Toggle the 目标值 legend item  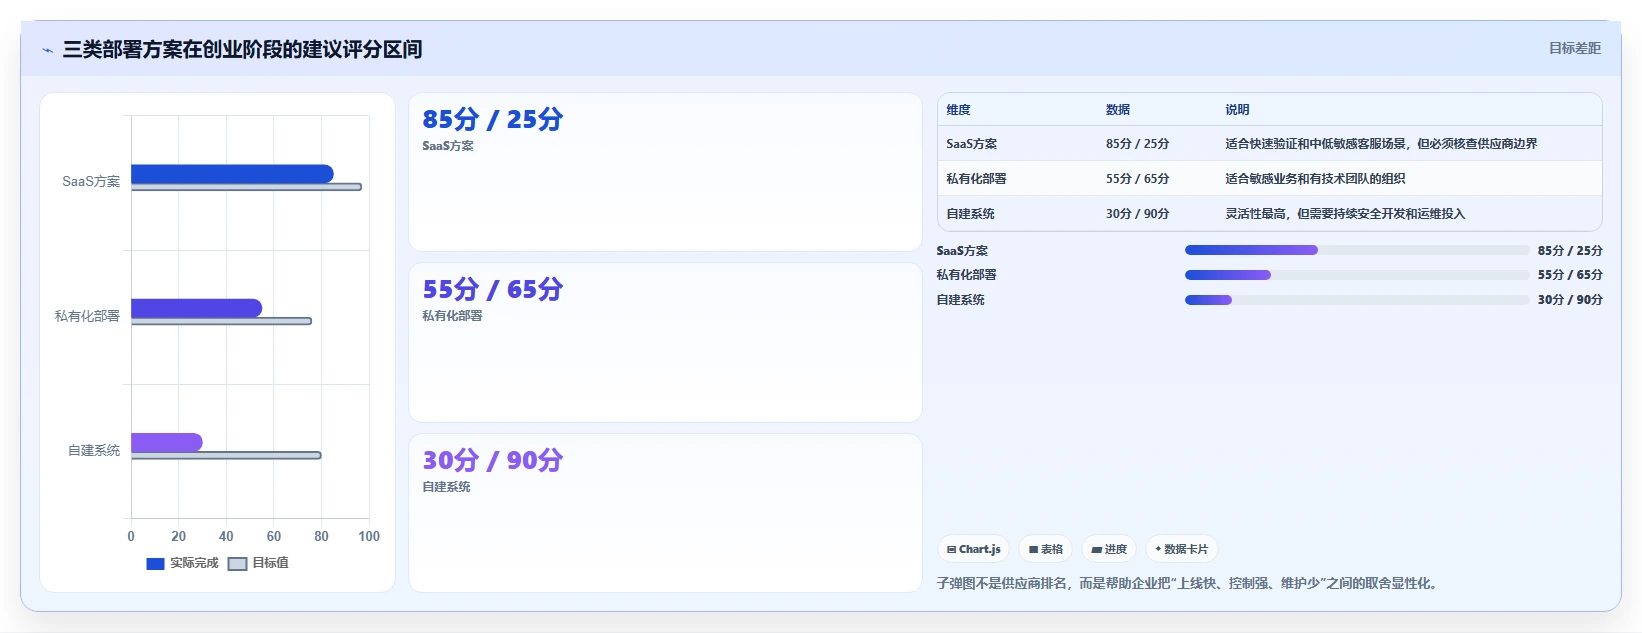click(x=258, y=563)
